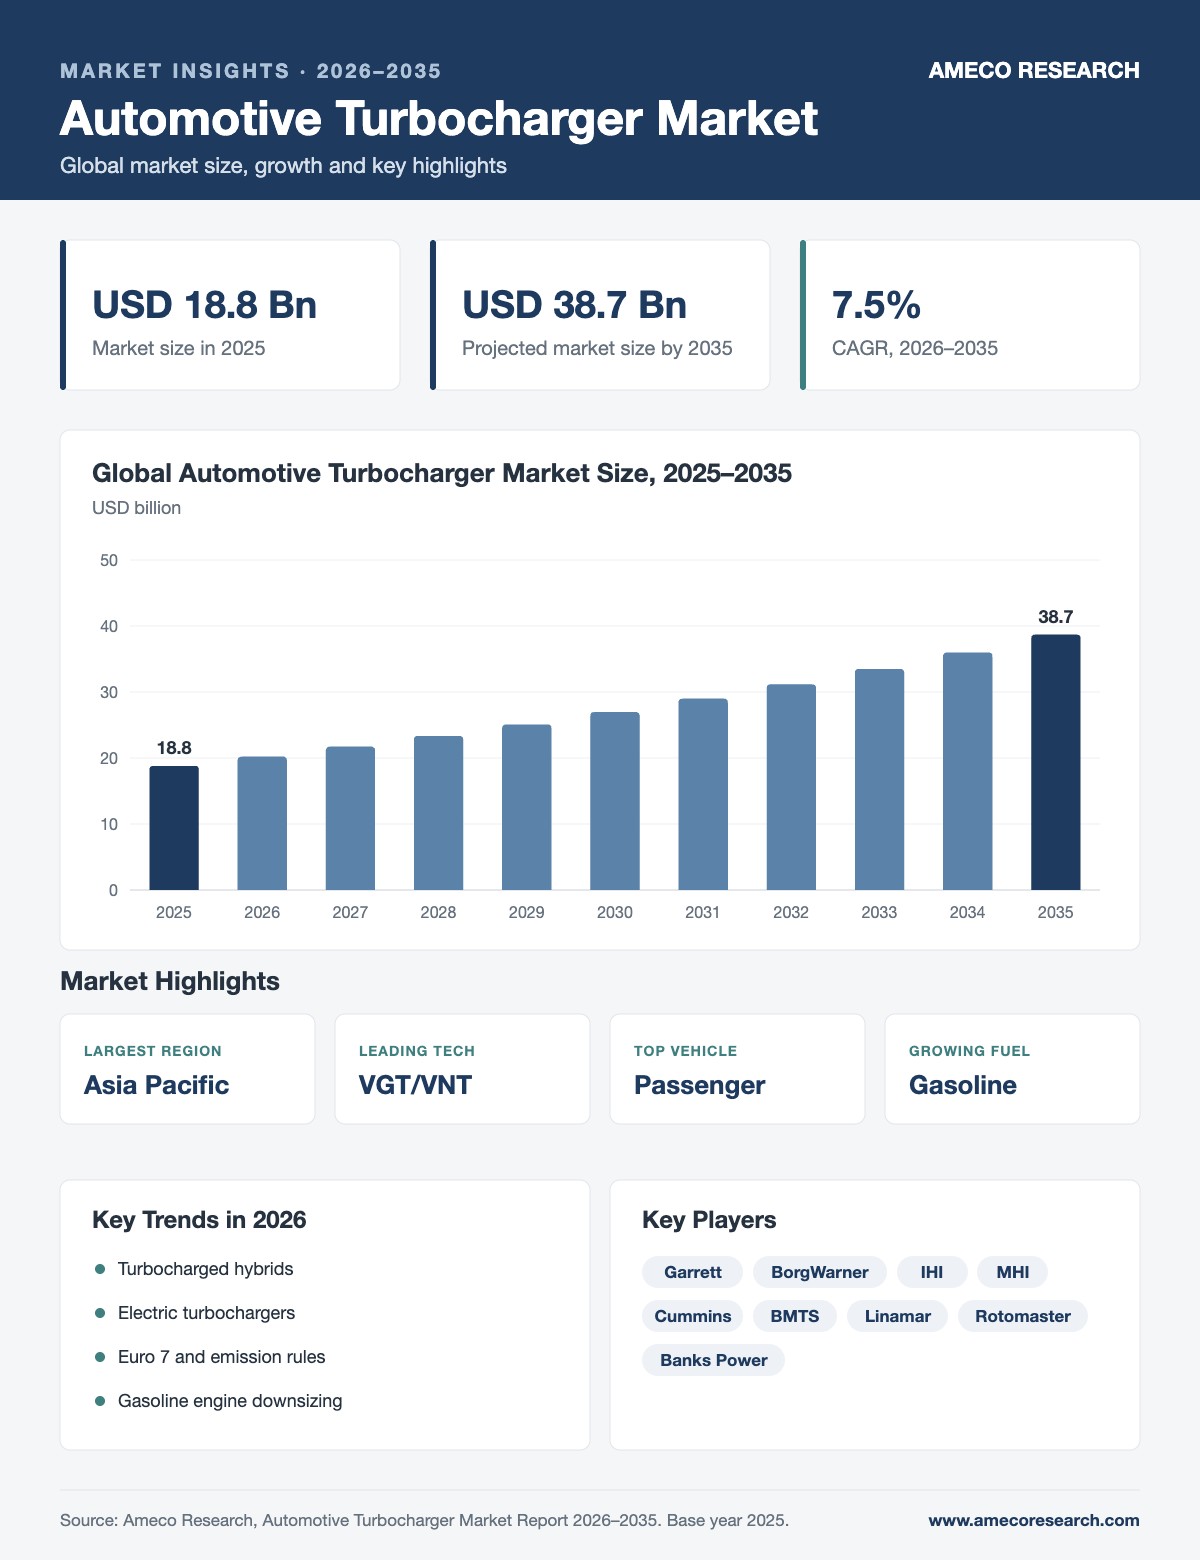Screen dimensions: 1200x1560
Task: Open the www.amecoresearch.com link
Action: tap(1034, 1520)
